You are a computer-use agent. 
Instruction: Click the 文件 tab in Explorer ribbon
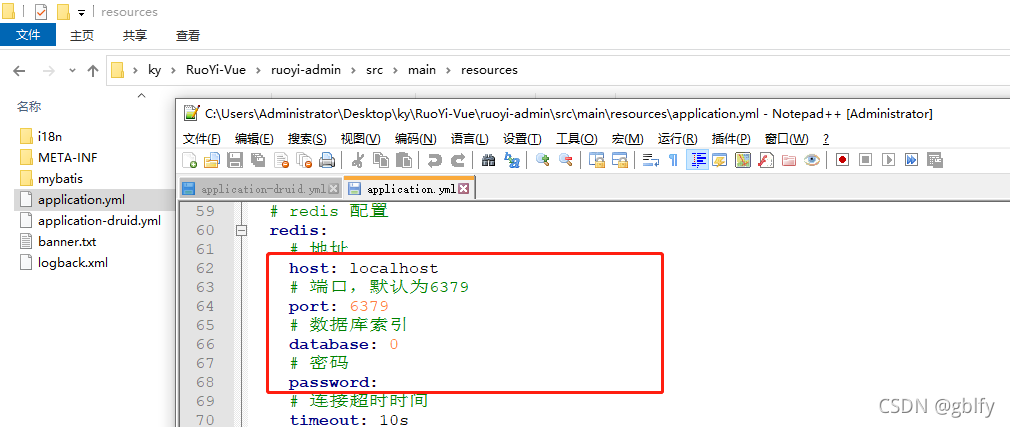tap(28, 35)
